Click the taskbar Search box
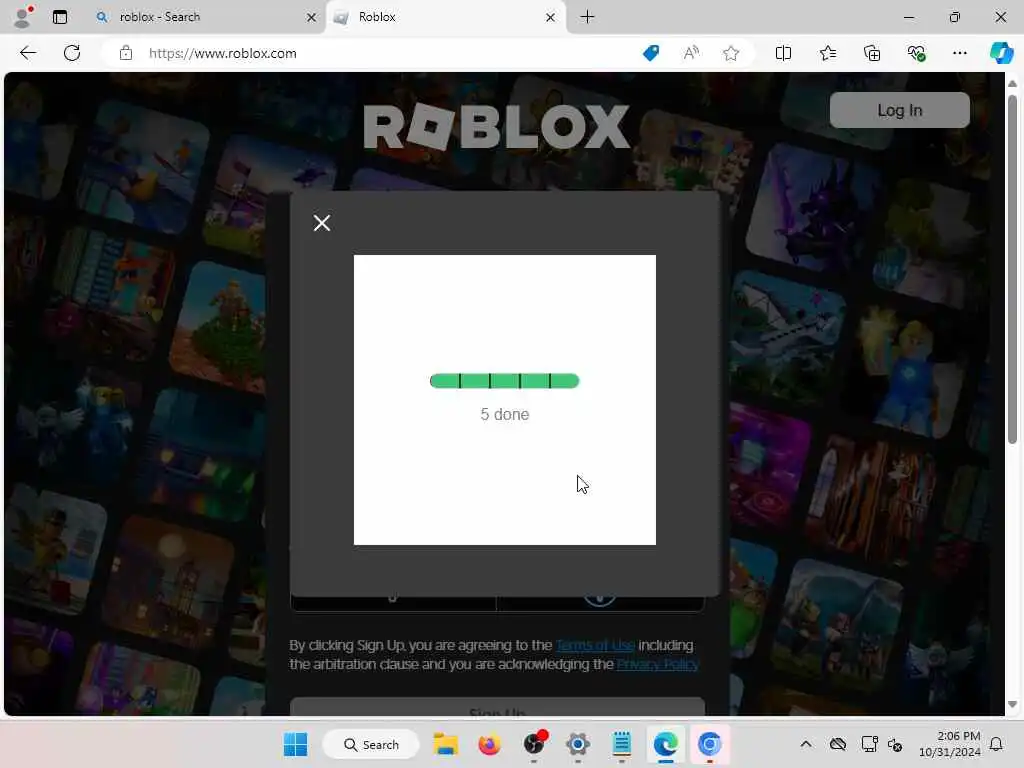1024x768 pixels. [x=371, y=744]
